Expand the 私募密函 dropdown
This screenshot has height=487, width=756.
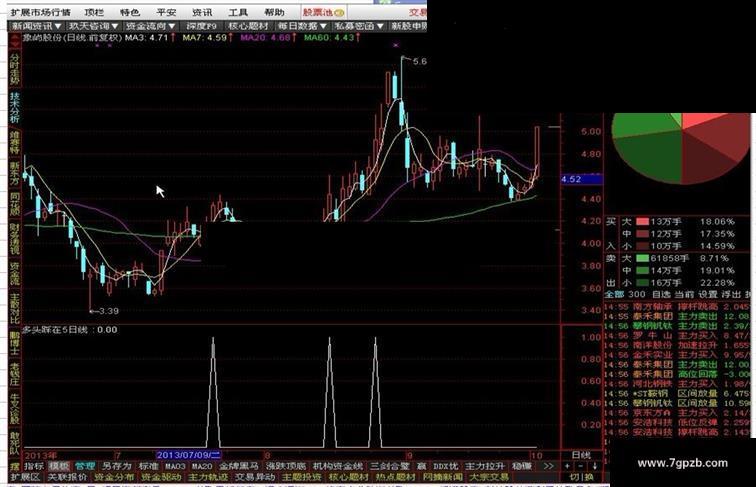[x=359, y=26]
